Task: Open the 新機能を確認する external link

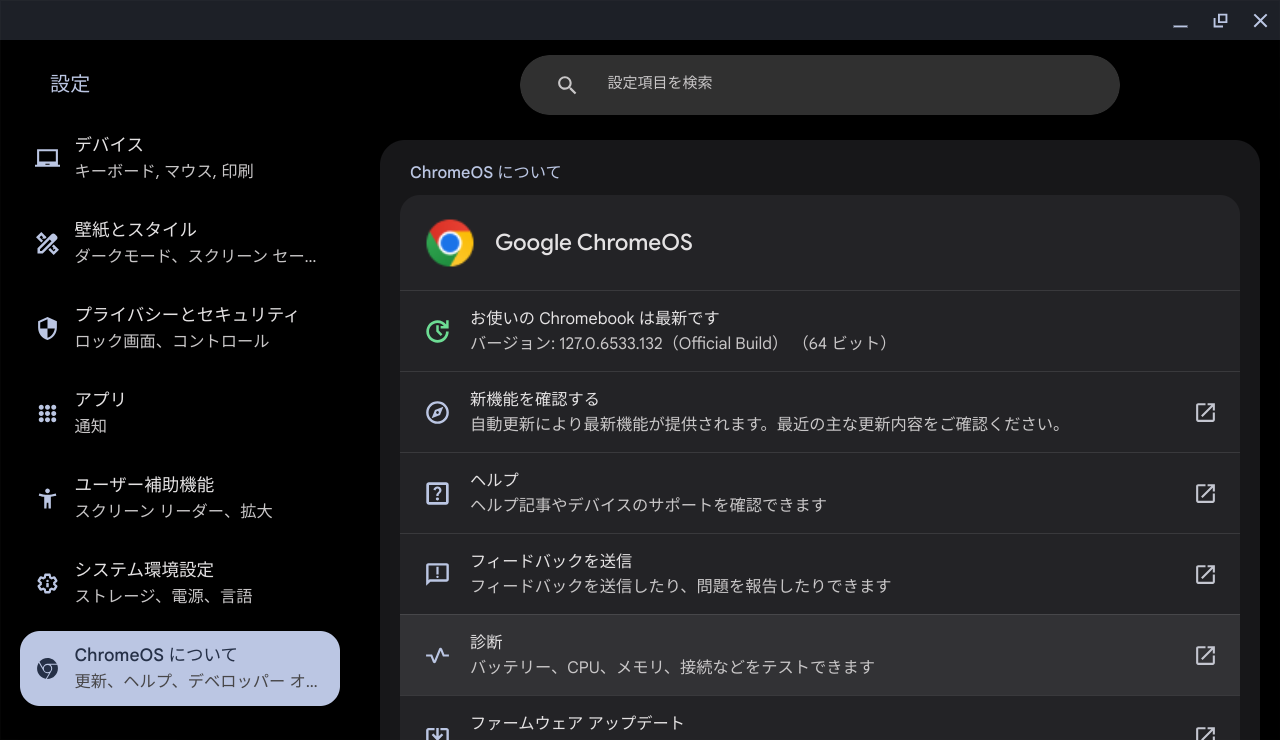Action: [1204, 412]
